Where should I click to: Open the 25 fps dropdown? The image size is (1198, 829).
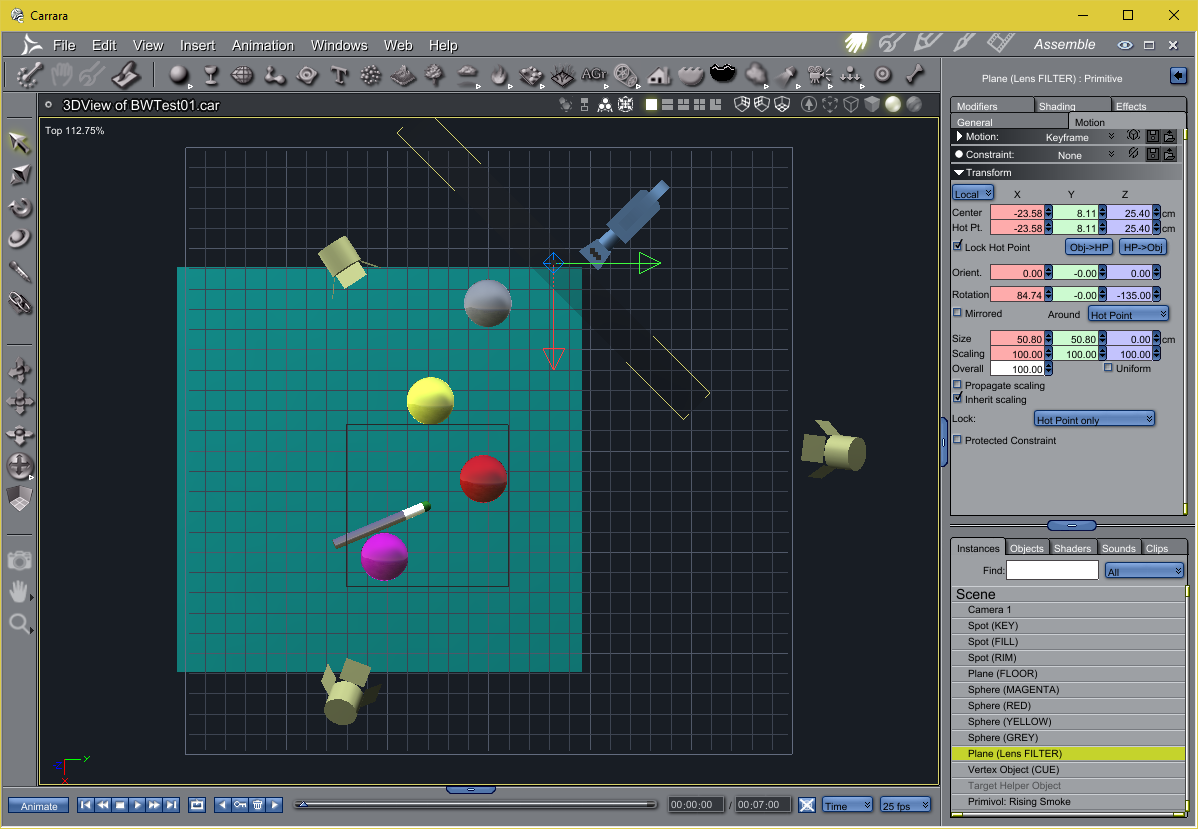coord(905,805)
